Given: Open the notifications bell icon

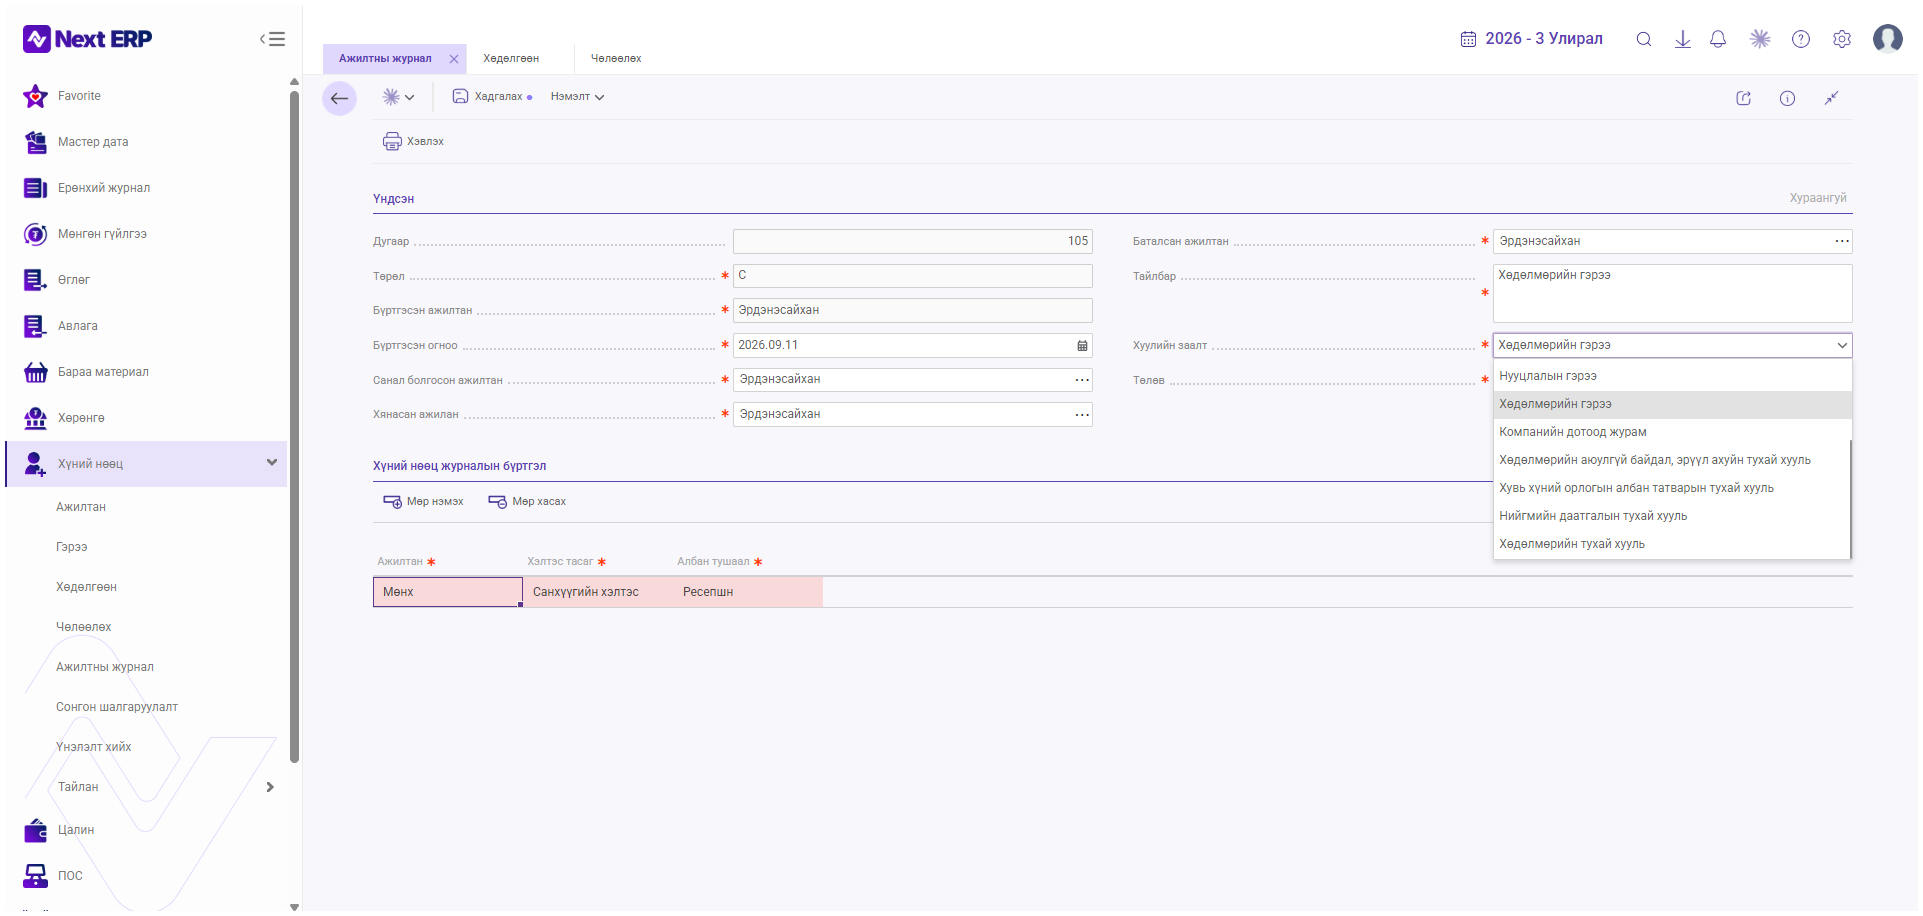Looking at the screenshot, I should 1718,39.
